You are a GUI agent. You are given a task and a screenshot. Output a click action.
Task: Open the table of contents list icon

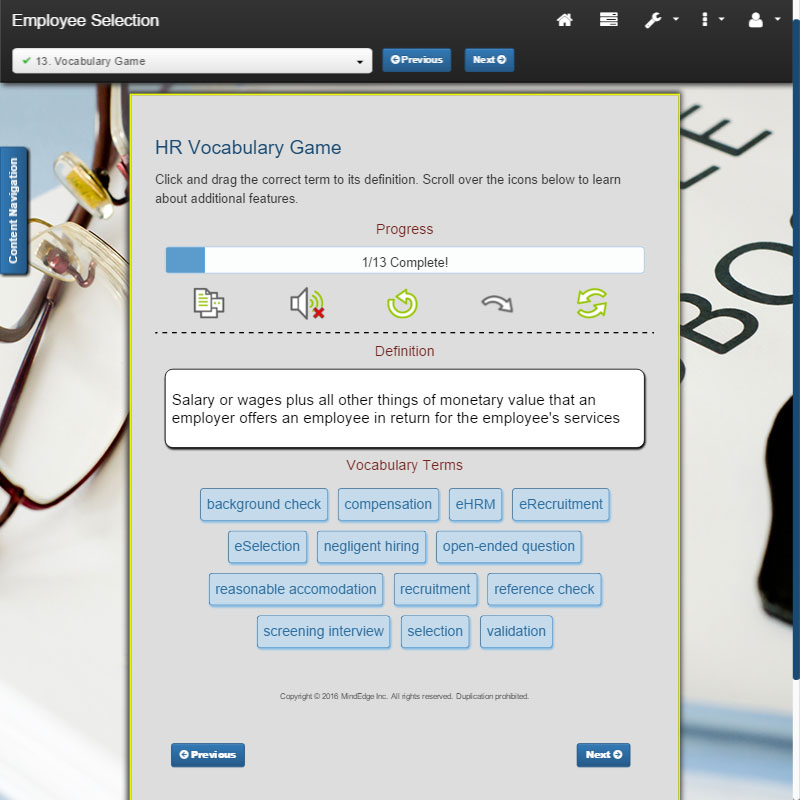608,20
